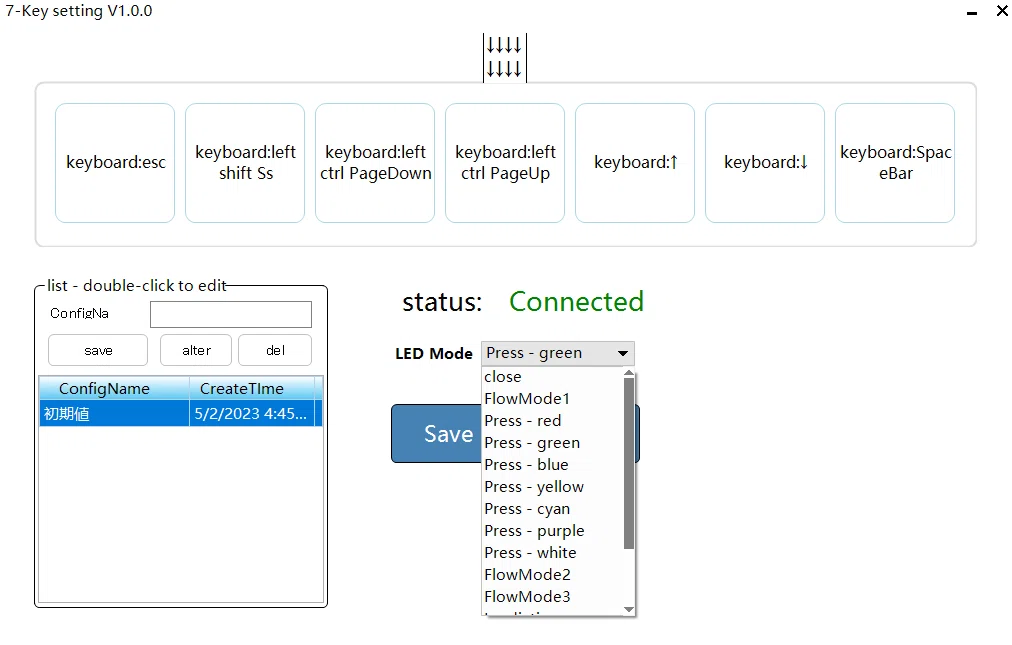Pick Press - green in dropdown list
Viewport: 1012px width, 645px height.
click(x=554, y=442)
